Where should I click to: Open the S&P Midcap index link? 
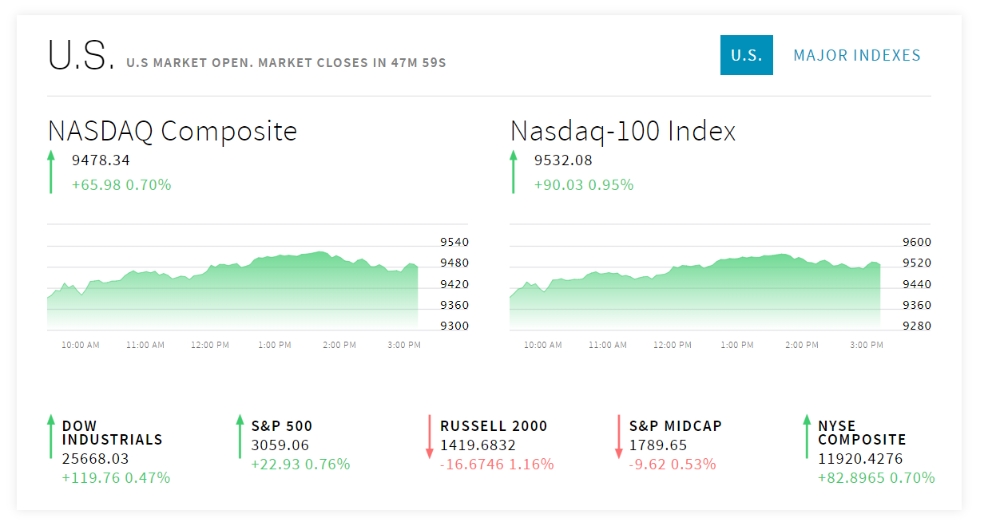click(x=675, y=426)
